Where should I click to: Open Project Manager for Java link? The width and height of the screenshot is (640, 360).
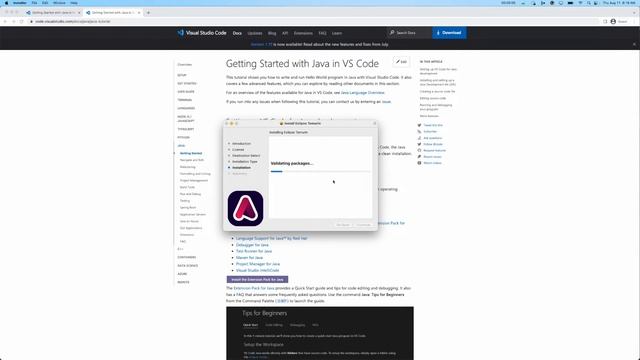coord(258,264)
